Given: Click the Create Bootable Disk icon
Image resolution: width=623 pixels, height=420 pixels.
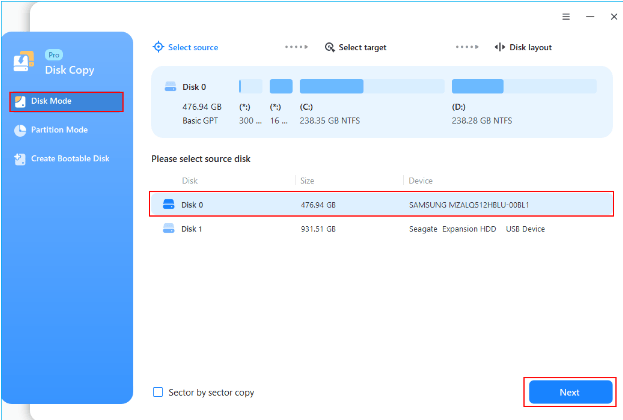Looking at the screenshot, I should pyautogui.click(x=20, y=159).
